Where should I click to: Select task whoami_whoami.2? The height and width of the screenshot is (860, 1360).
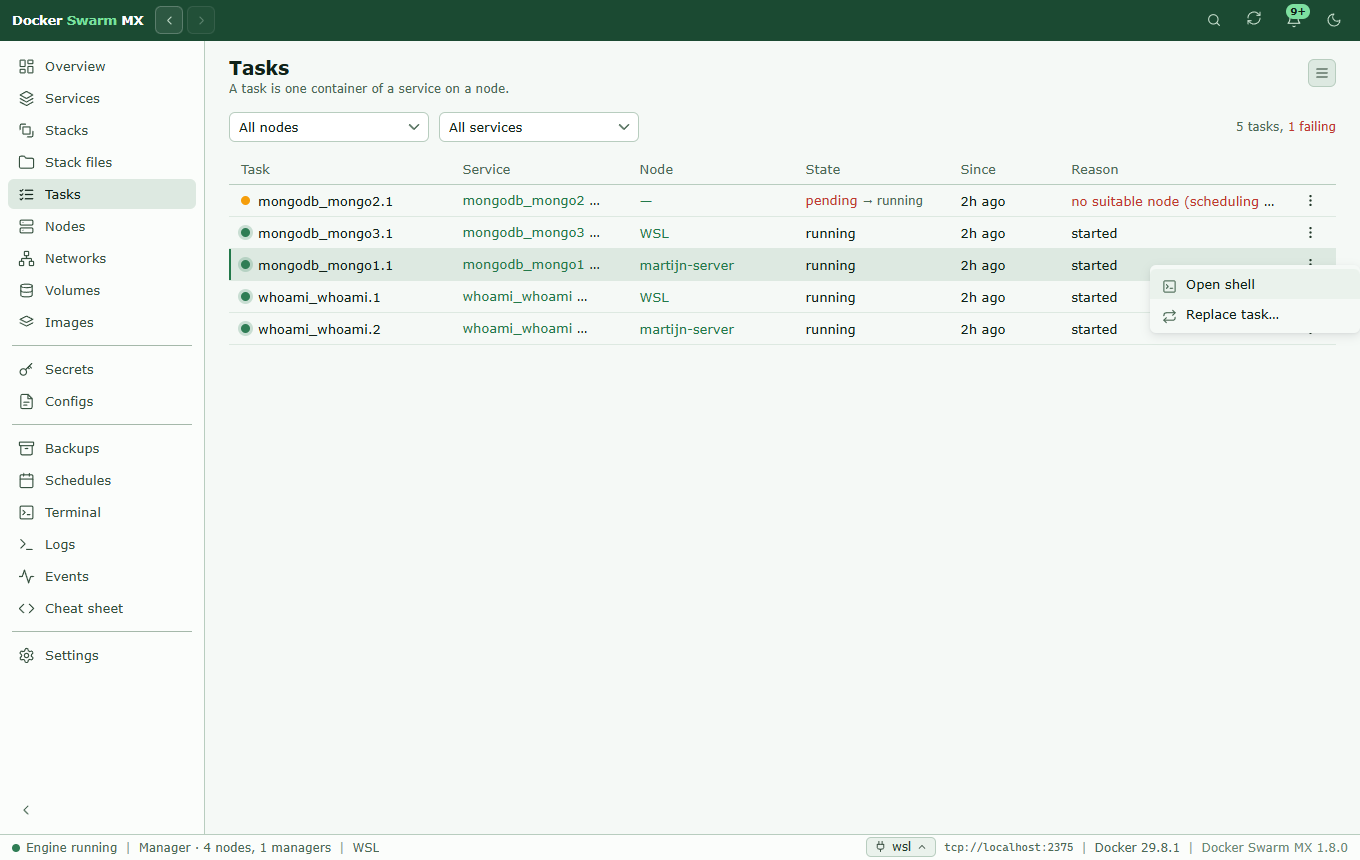click(319, 329)
